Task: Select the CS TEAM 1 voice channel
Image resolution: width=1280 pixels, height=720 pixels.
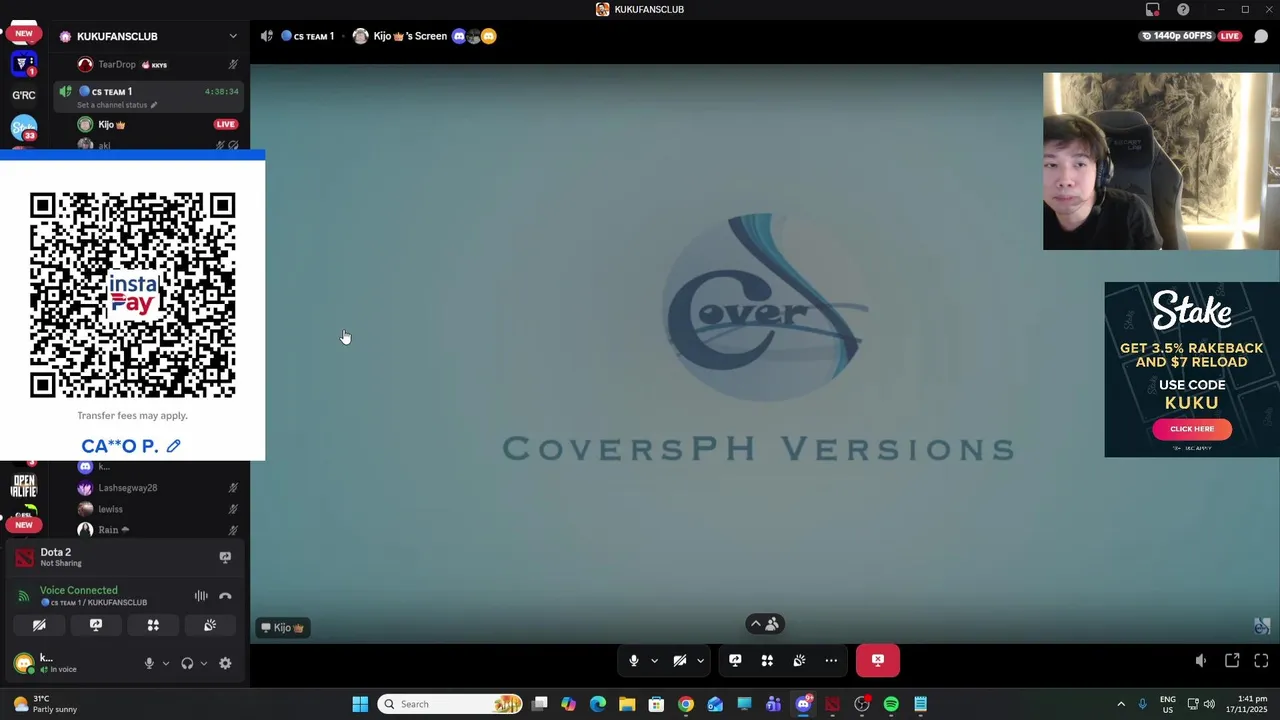Action: click(147, 97)
